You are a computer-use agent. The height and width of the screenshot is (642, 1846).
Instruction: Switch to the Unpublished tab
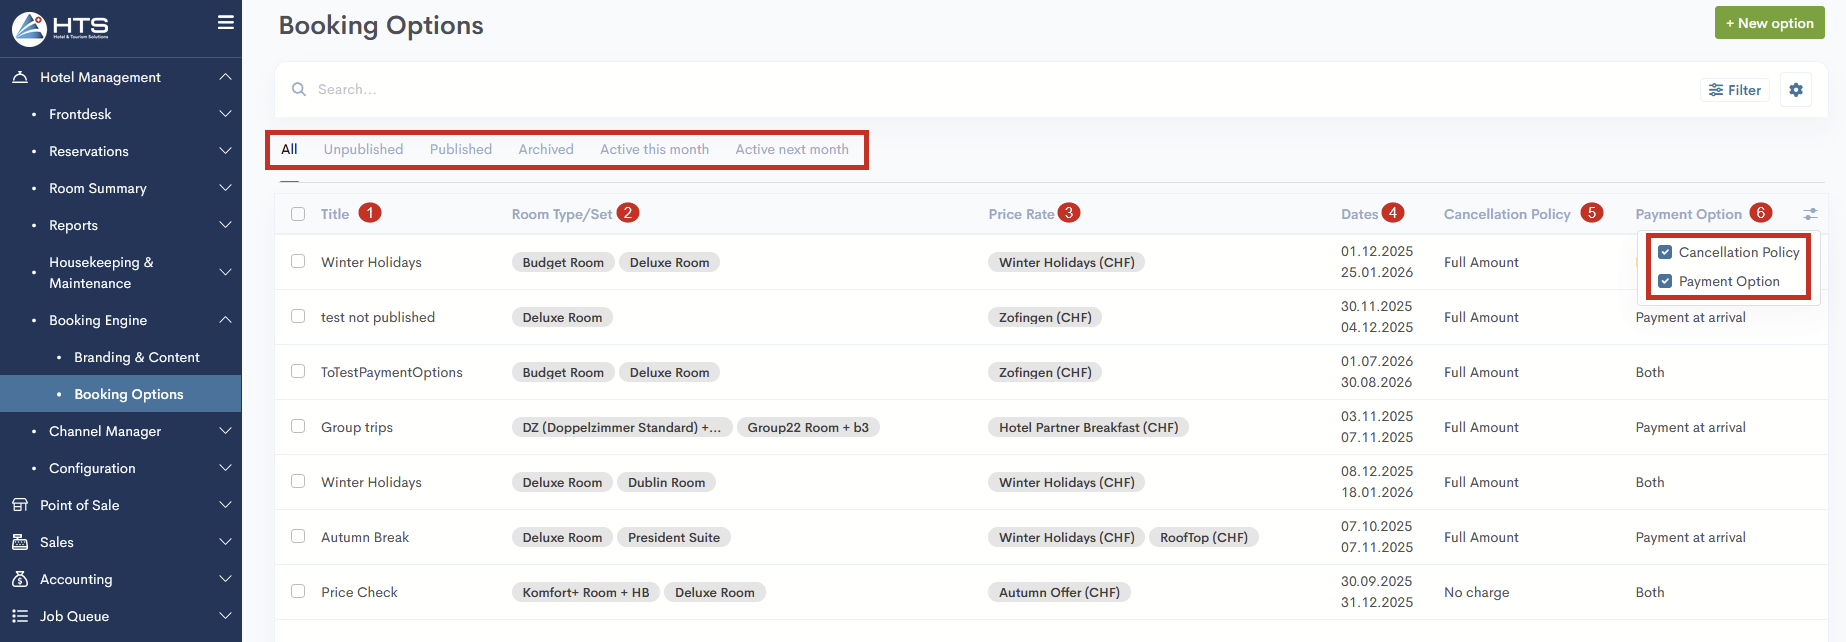[x=363, y=149]
